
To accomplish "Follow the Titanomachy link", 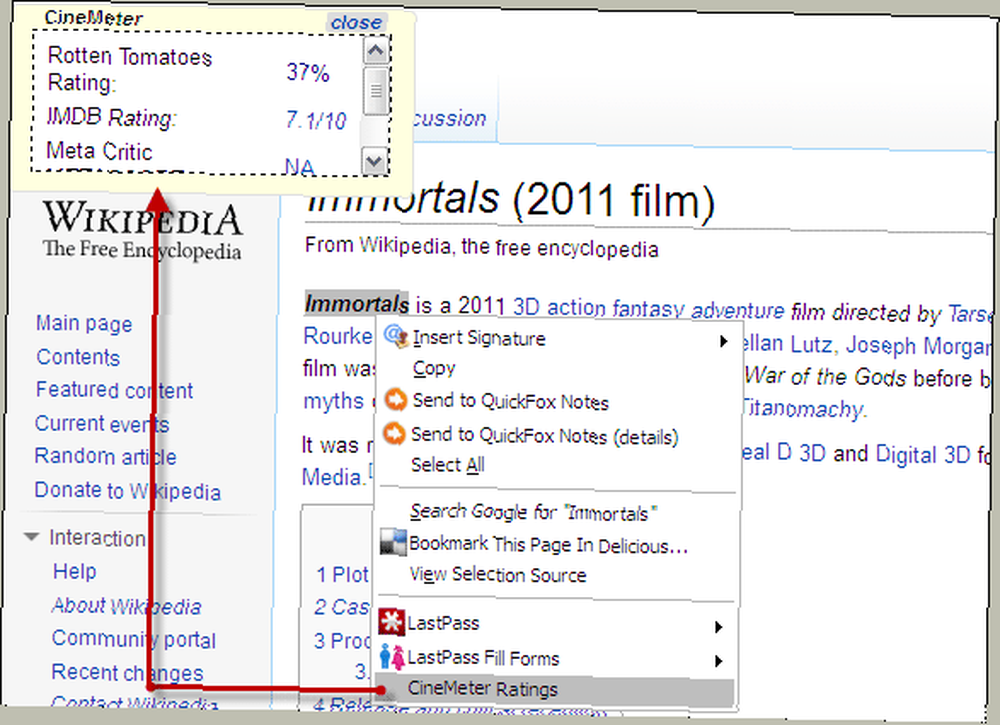I will coord(803,407).
